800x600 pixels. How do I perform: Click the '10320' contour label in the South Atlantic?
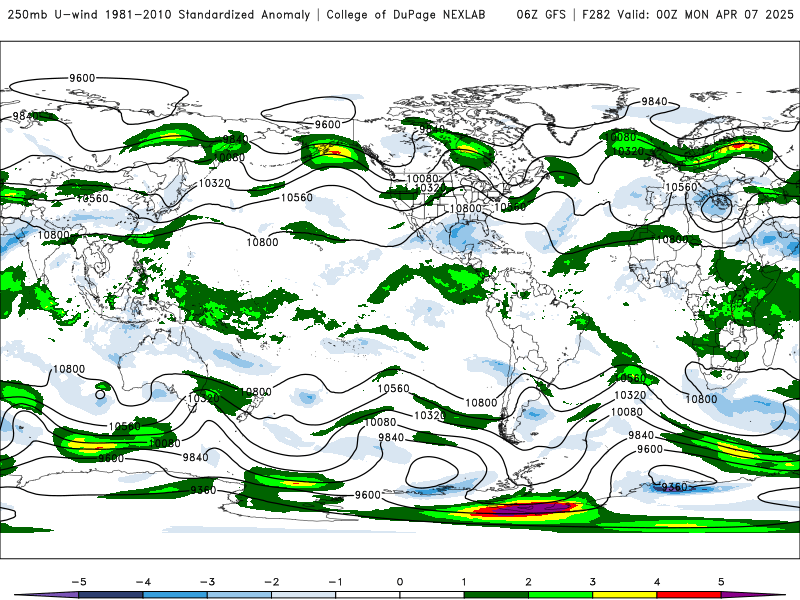[630, 395]
